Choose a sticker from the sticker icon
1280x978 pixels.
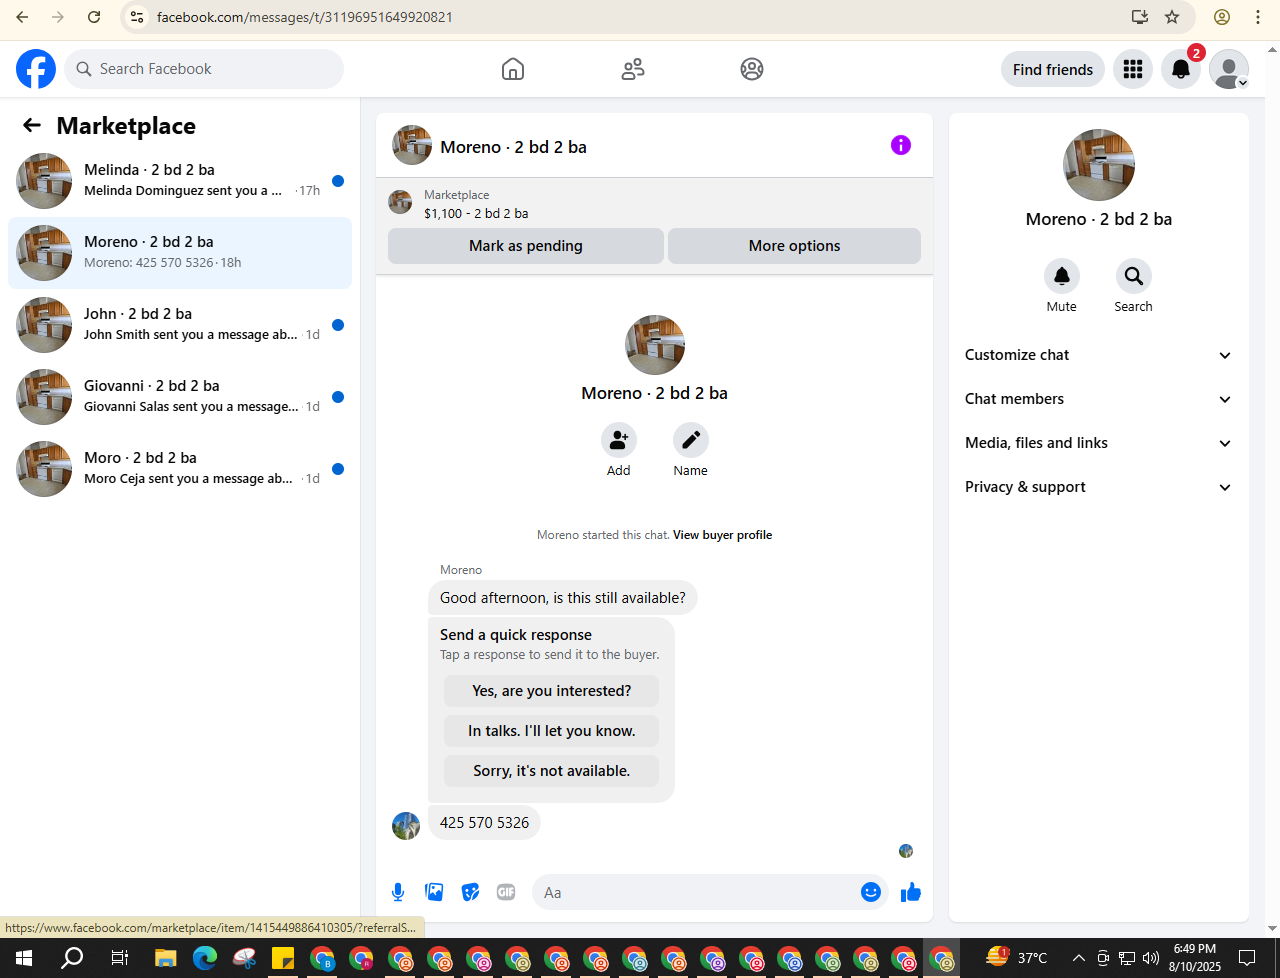470,892
